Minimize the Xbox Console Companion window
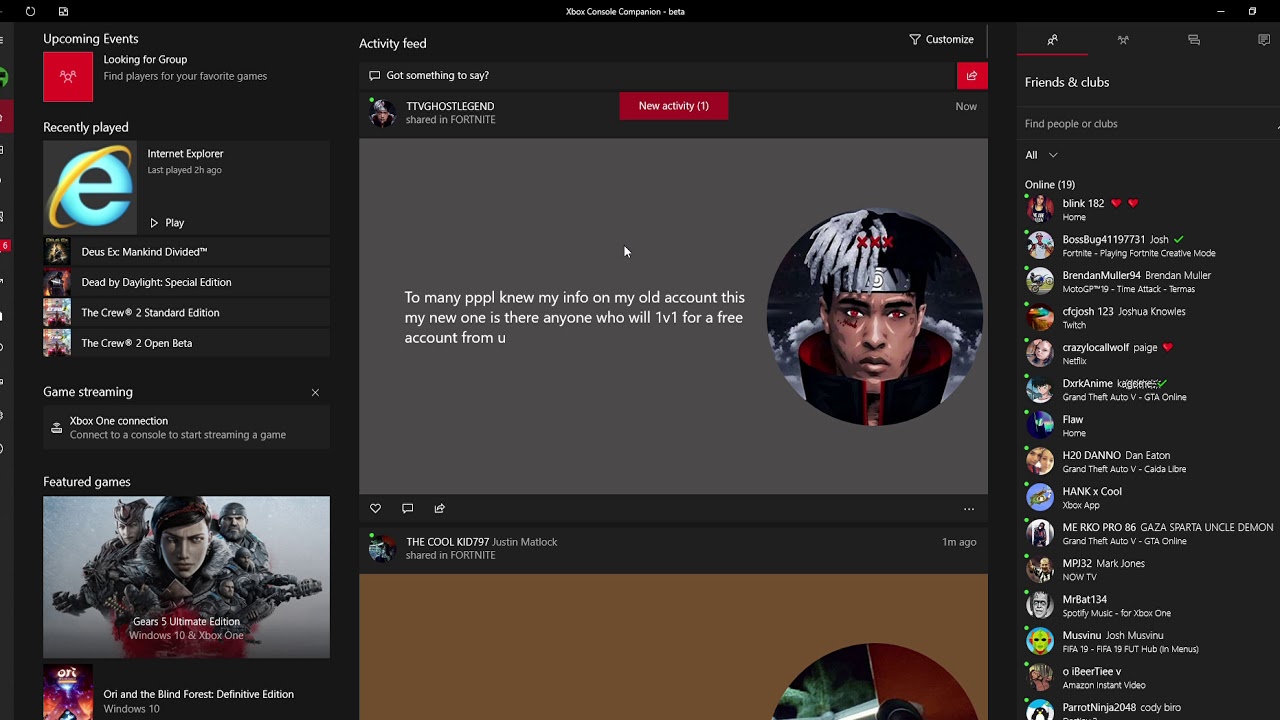Screen dimensions: 1280x720 pos(1220,11)
